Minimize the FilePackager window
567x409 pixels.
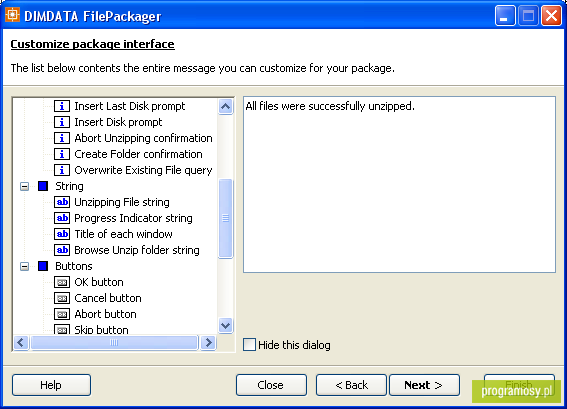505,16
